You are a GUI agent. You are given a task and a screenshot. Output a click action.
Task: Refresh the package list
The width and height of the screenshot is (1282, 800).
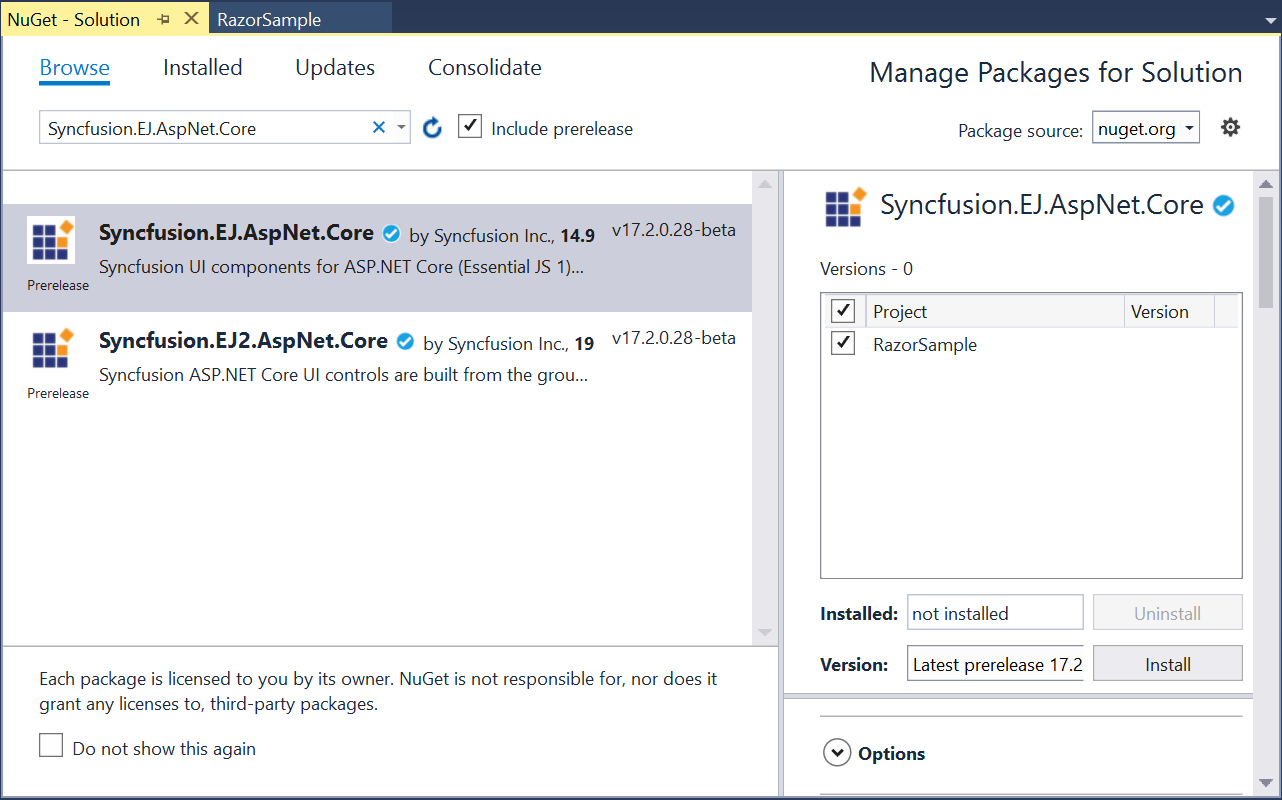(432, 128)
